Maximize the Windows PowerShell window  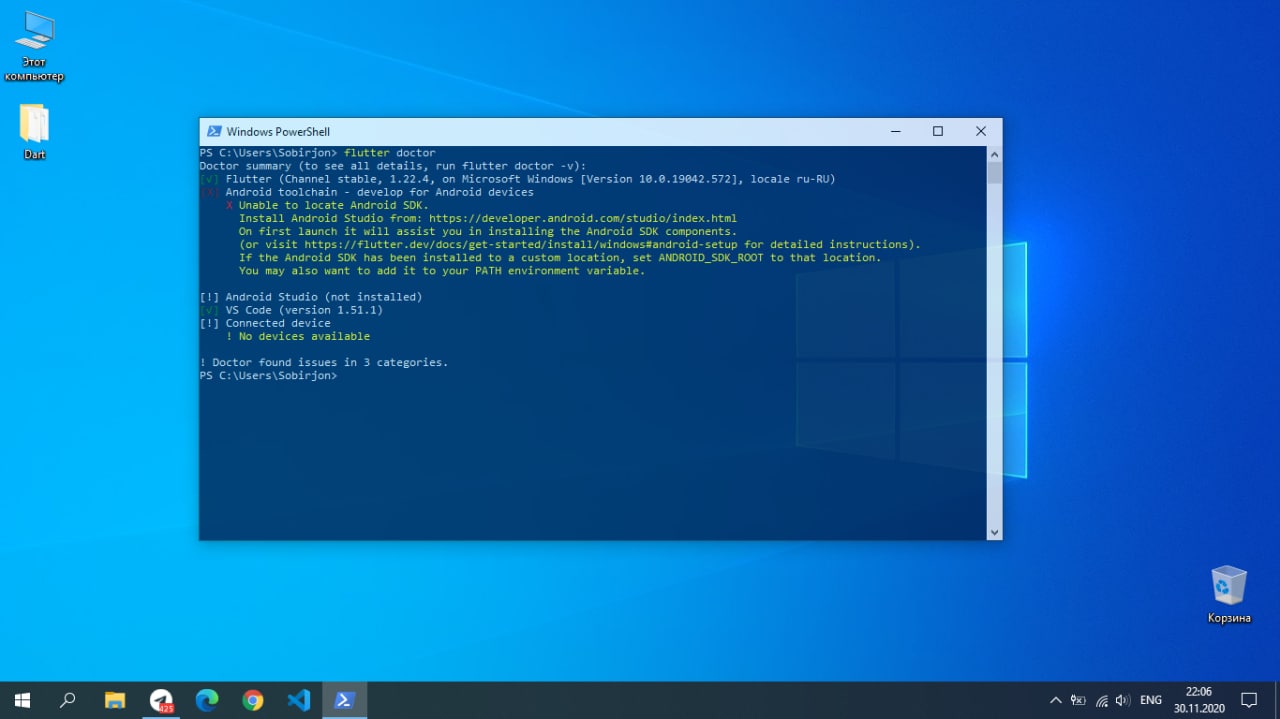coord(938,131)
